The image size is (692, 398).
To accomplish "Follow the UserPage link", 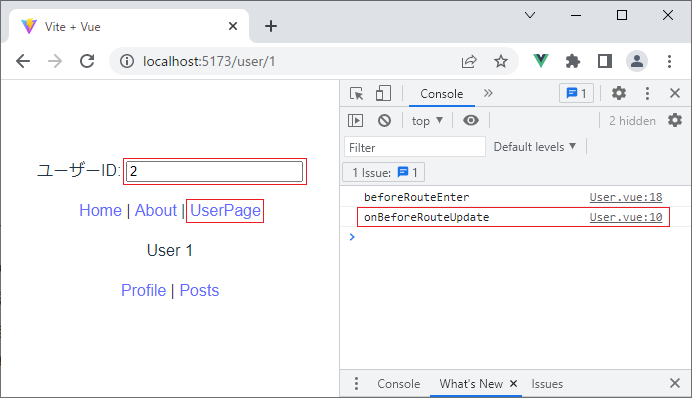I will point(225,211).
